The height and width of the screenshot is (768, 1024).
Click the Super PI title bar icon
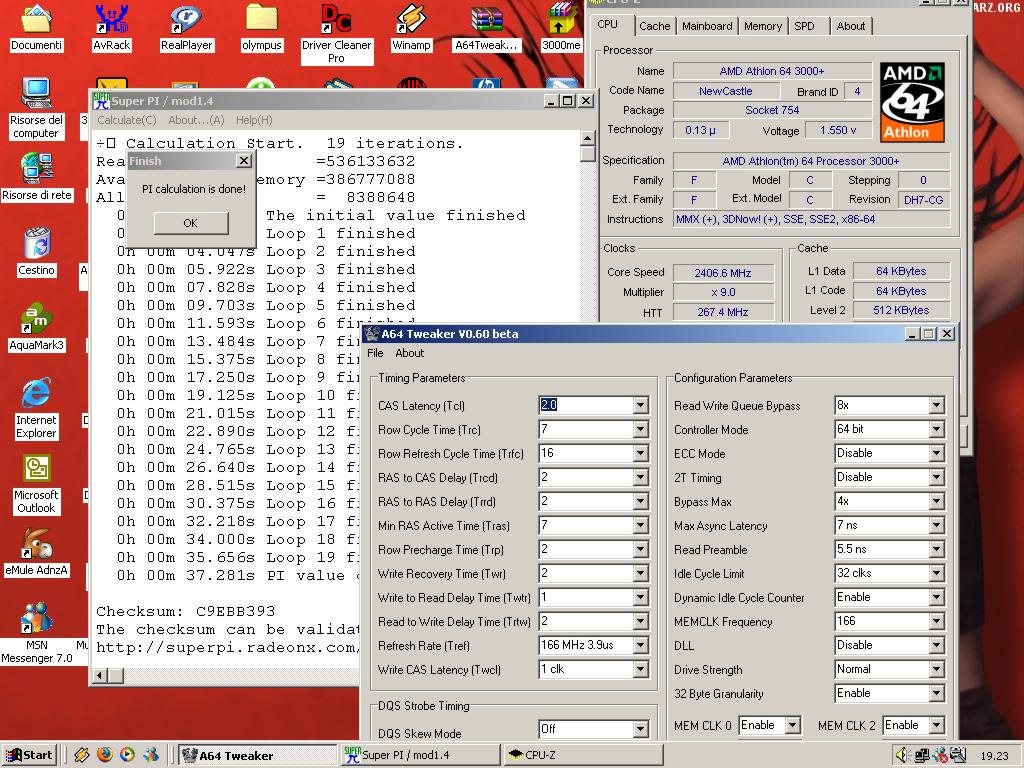pyautogui.click(x=101, y=101)
